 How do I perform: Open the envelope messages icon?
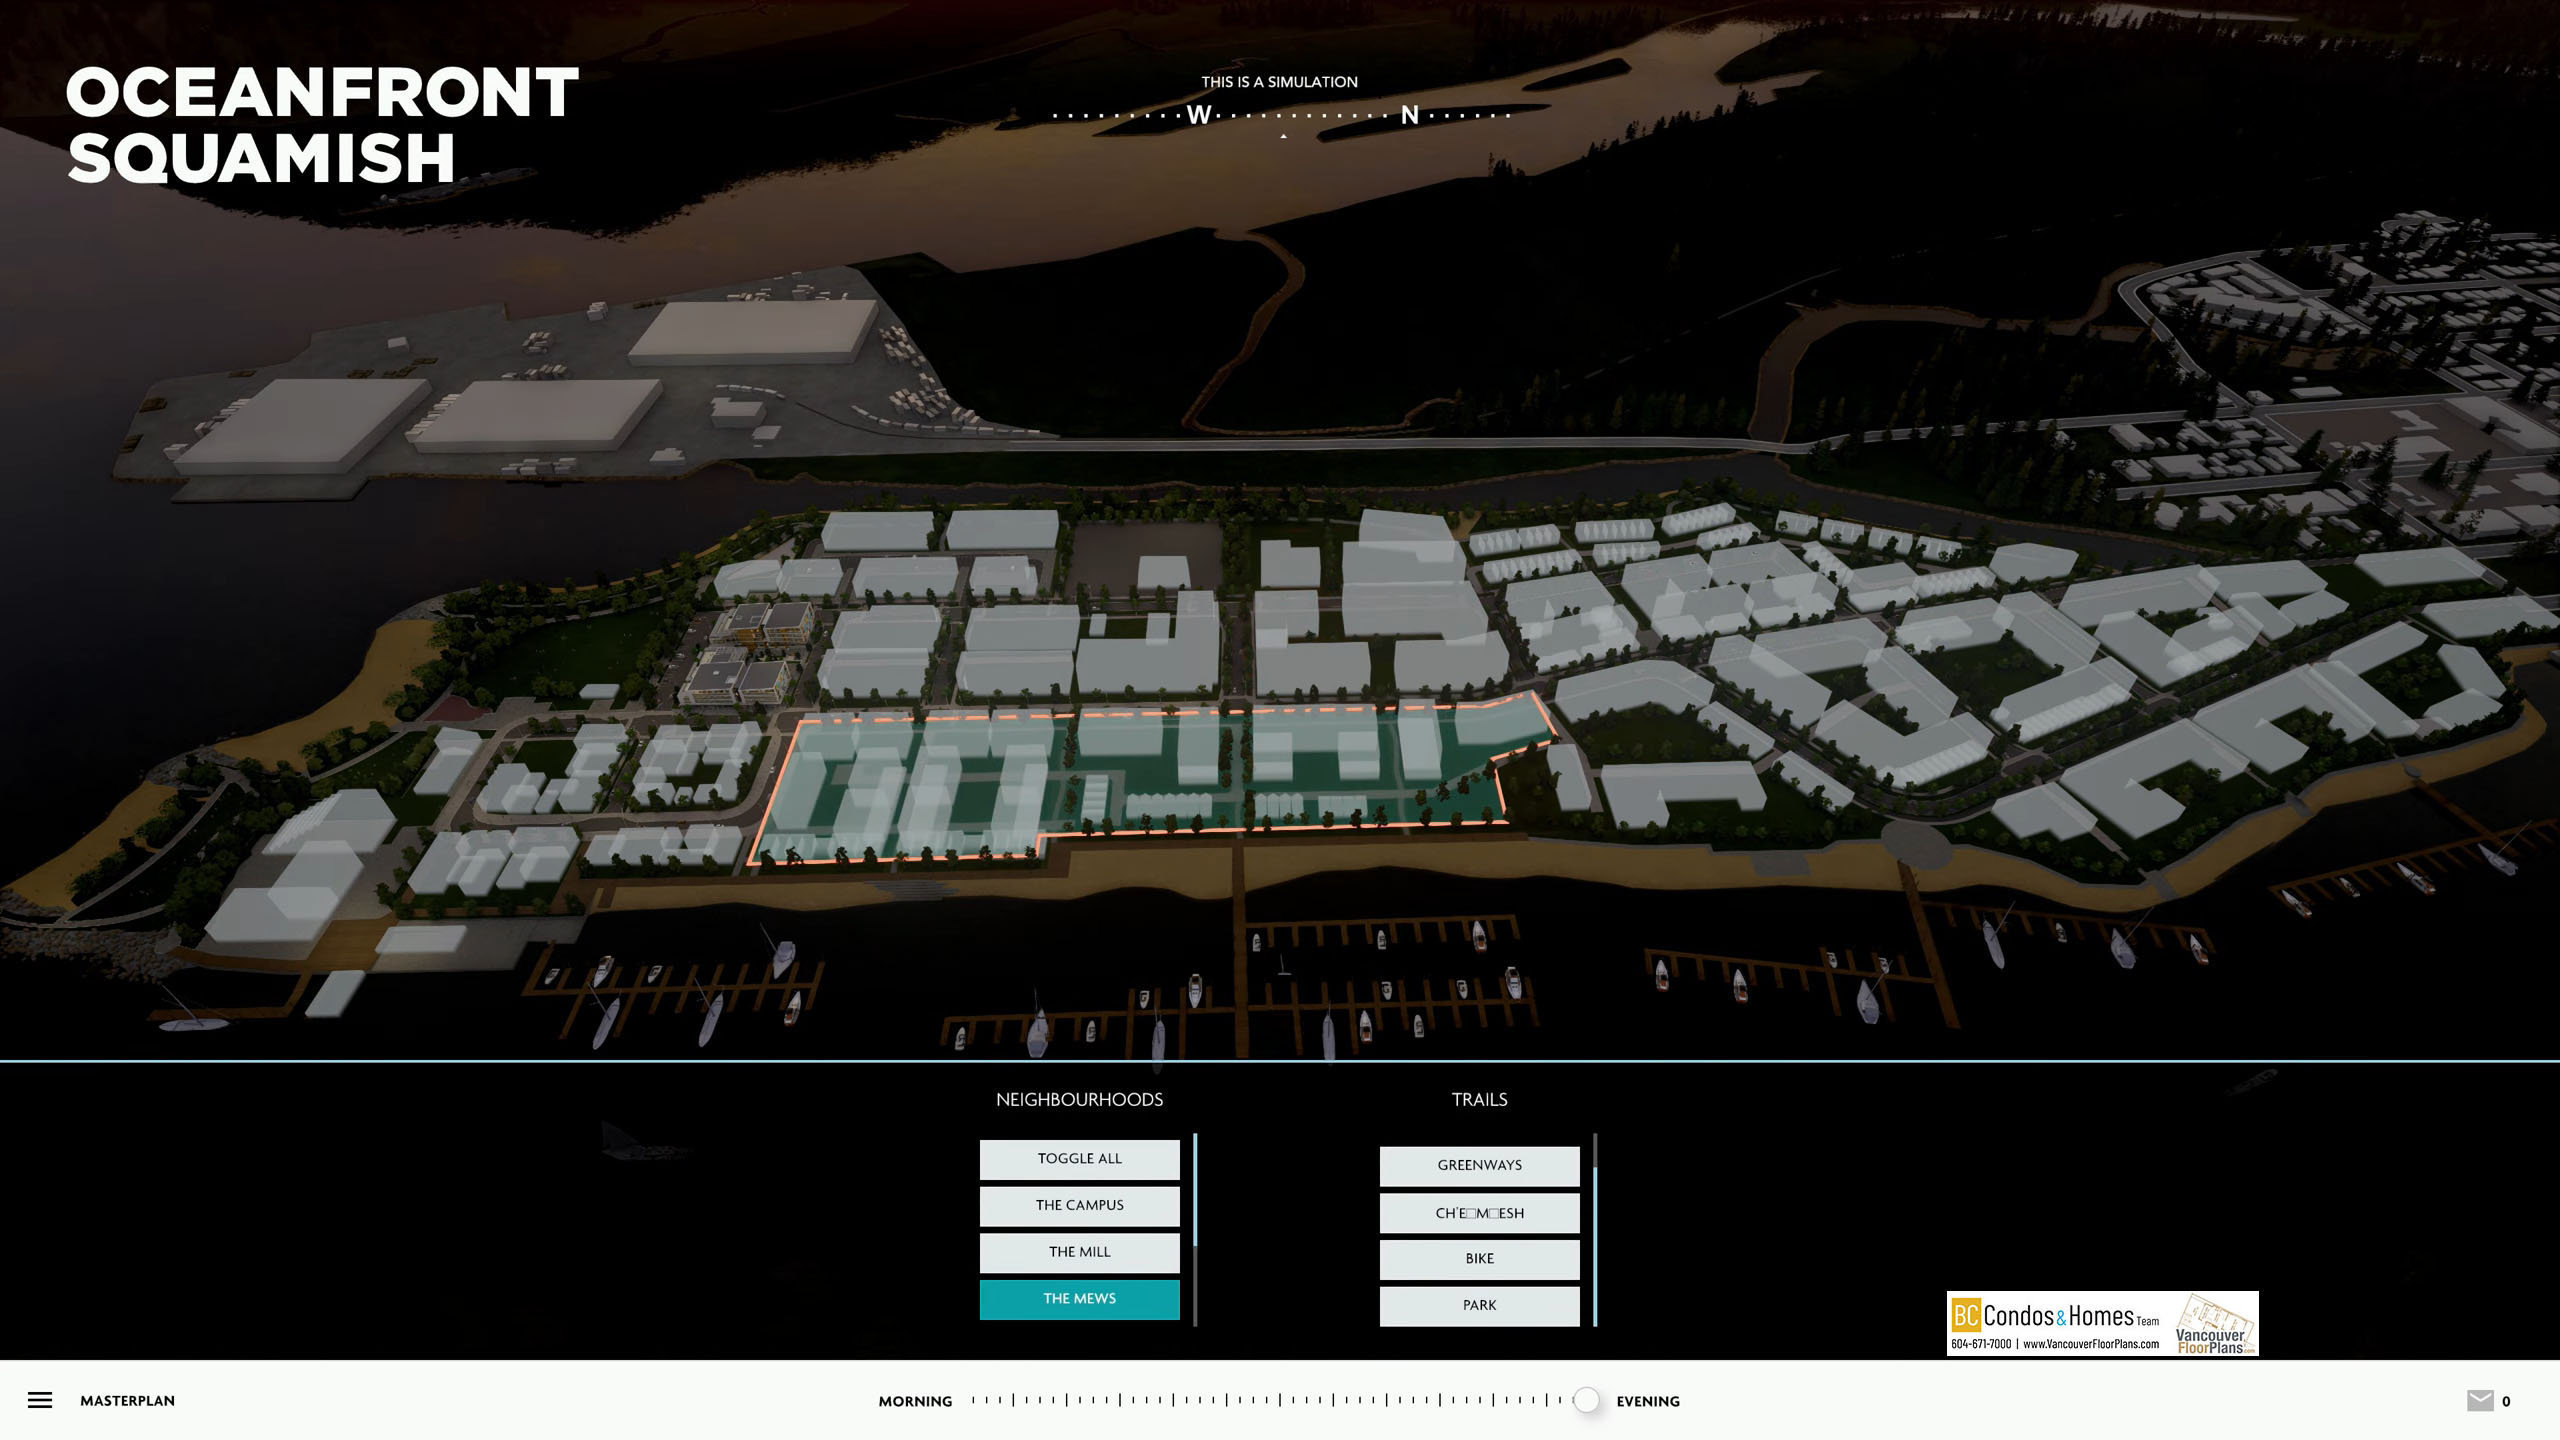pos(2479,1400)
